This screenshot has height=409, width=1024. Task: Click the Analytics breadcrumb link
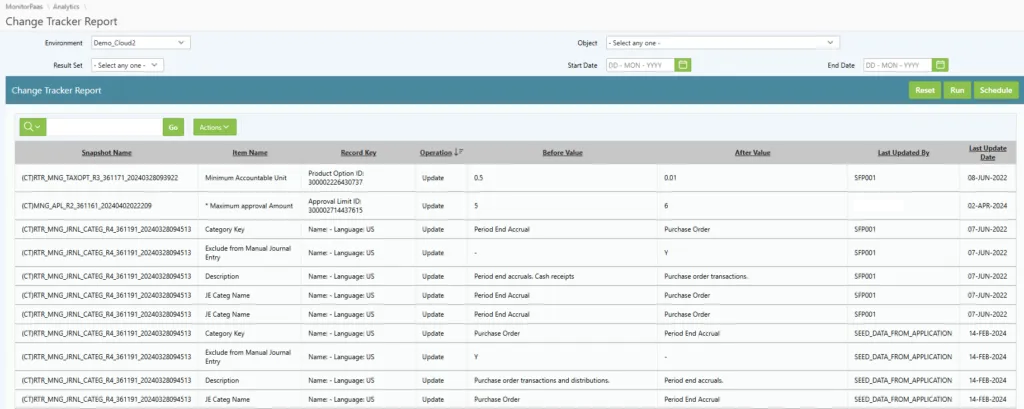(x=66, y=7)
